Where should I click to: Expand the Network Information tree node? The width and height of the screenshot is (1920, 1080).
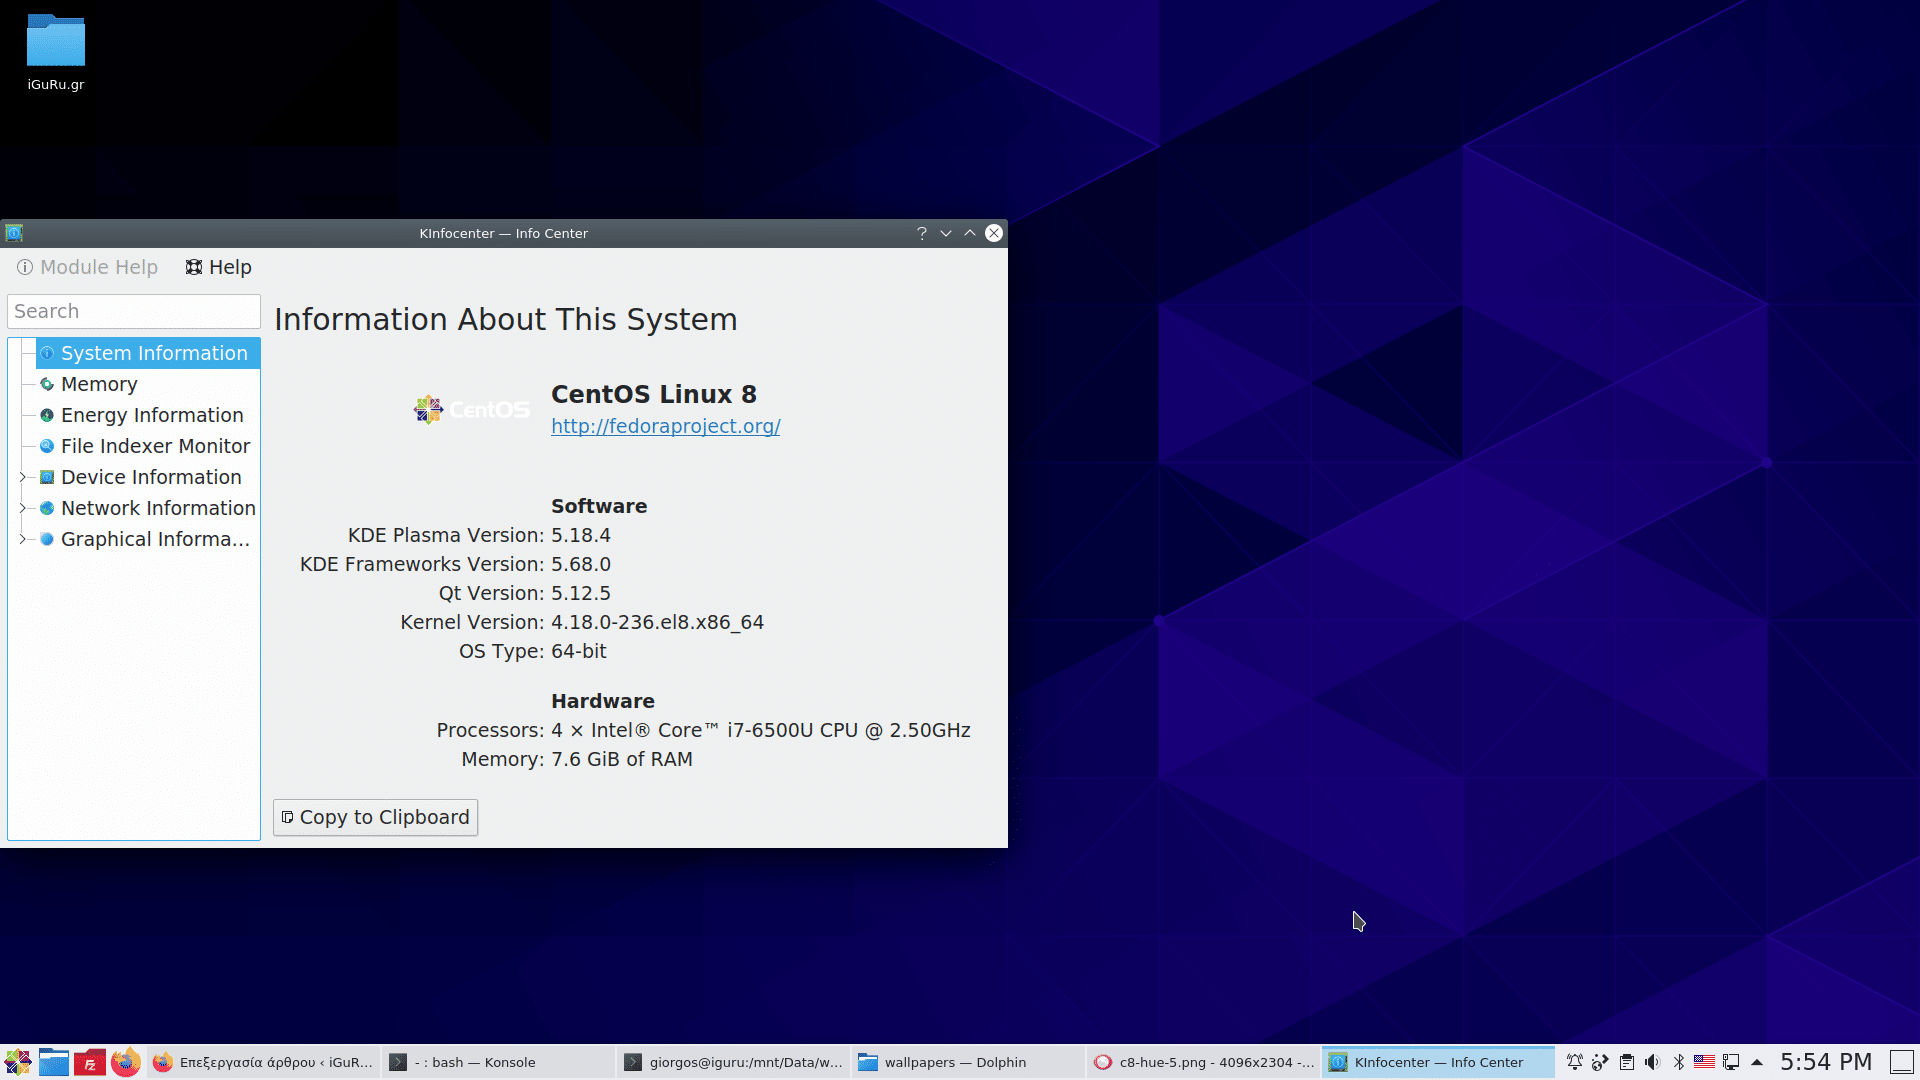pos(22,508)
